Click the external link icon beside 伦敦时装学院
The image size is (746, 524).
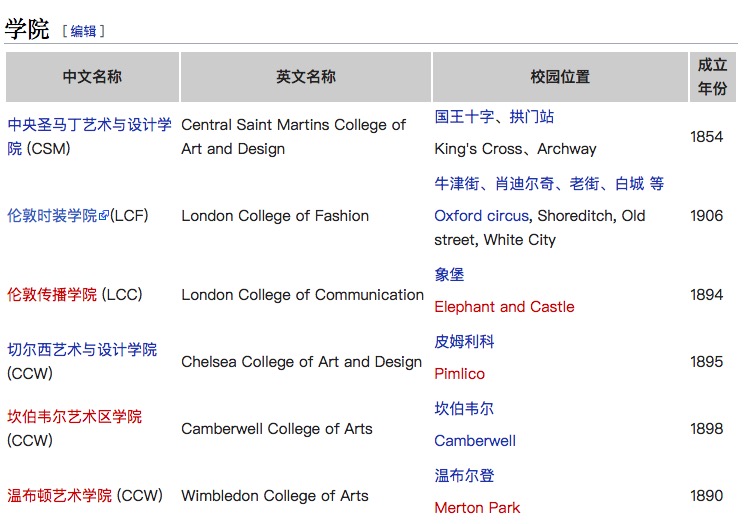coord(104,216)
